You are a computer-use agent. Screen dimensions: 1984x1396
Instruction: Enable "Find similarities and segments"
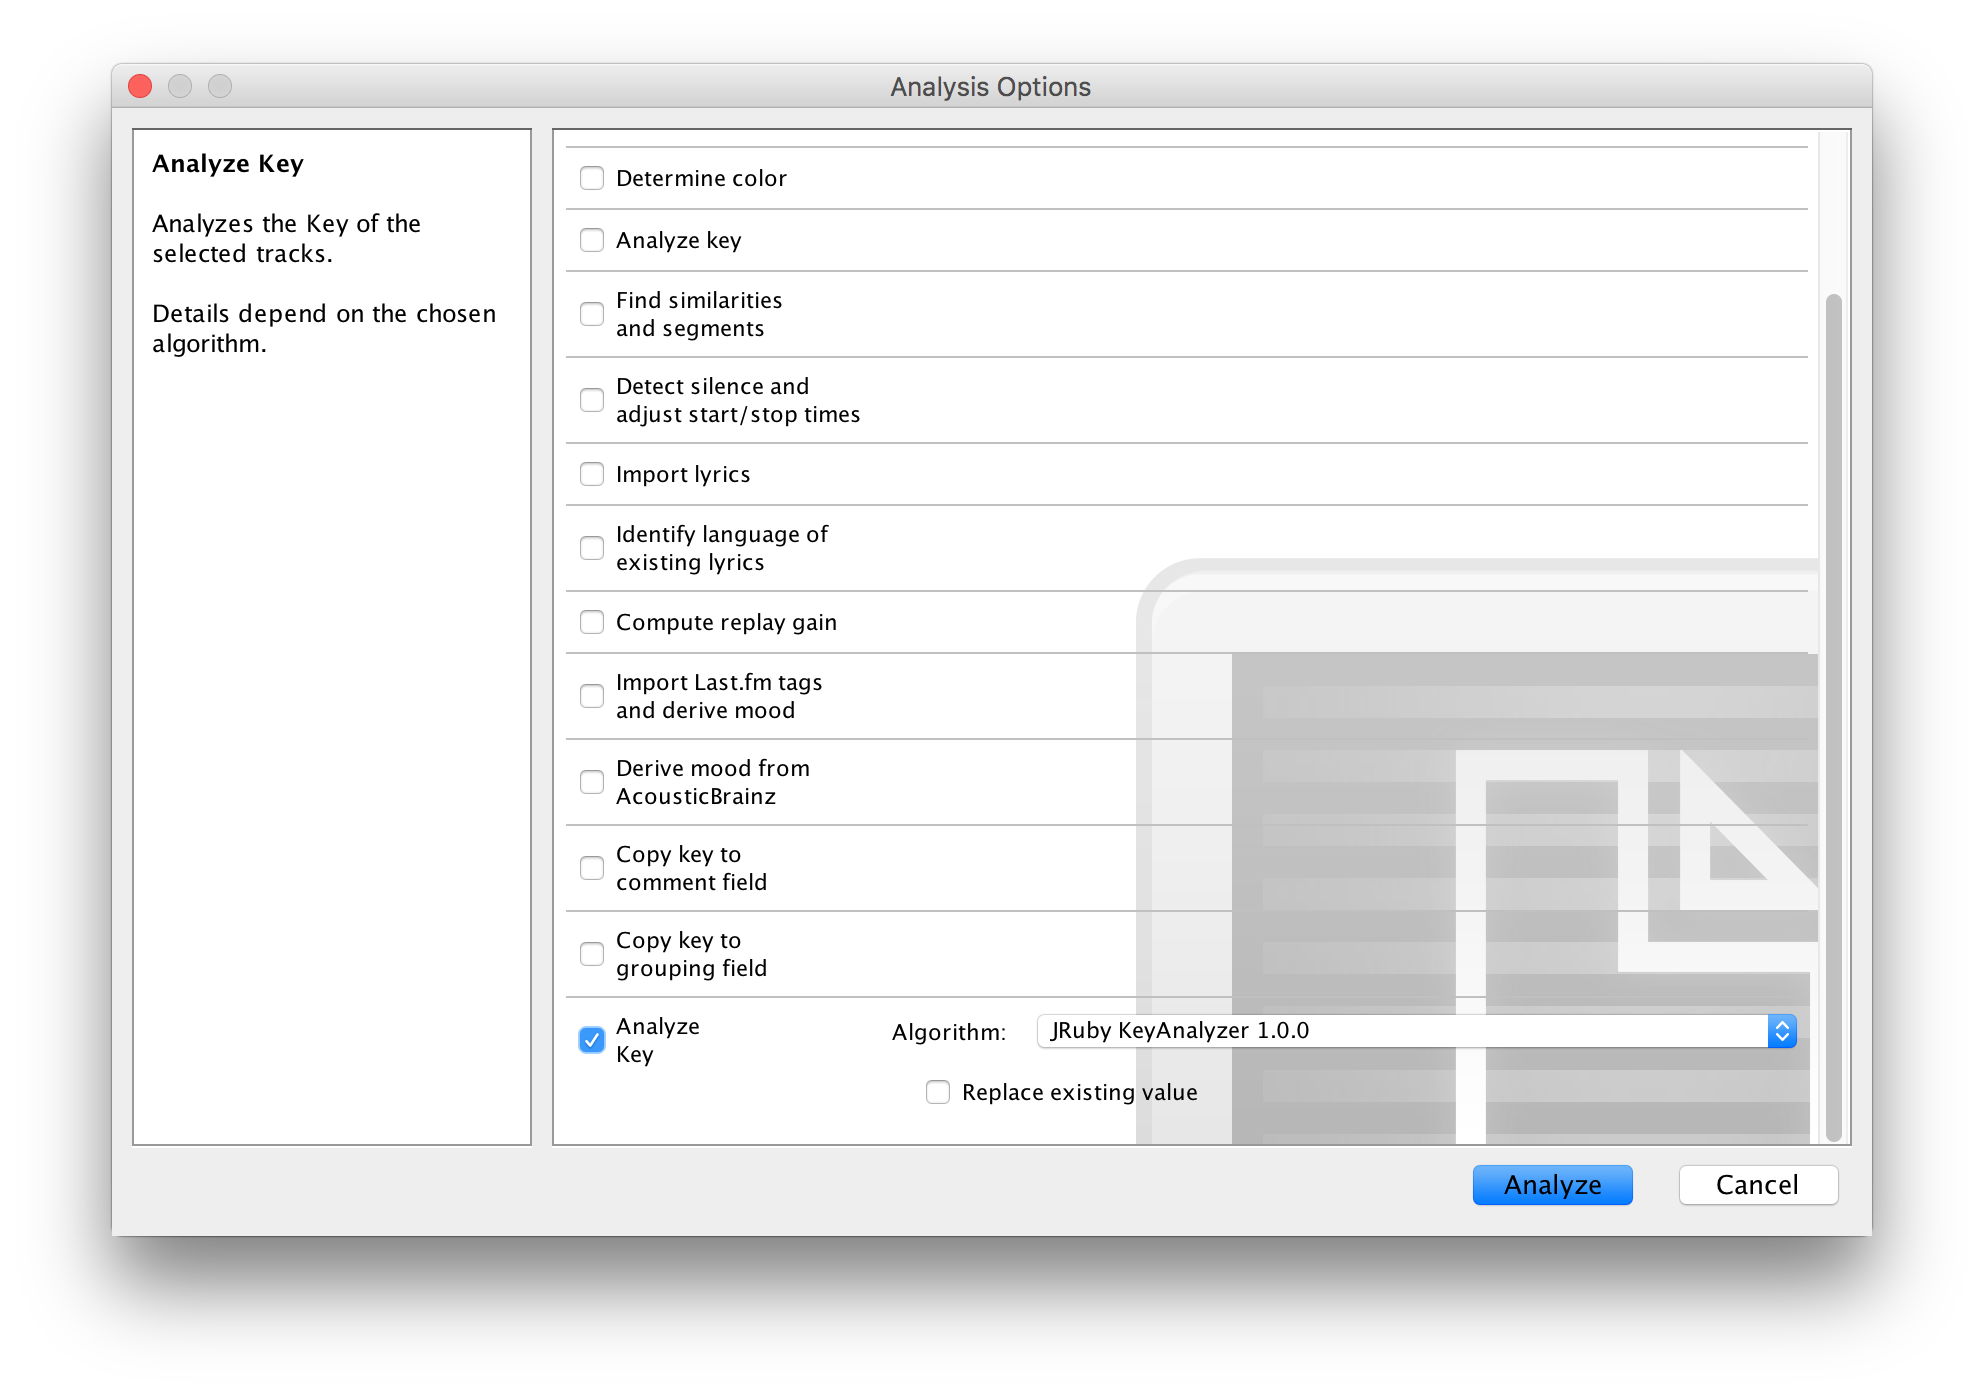591,313
